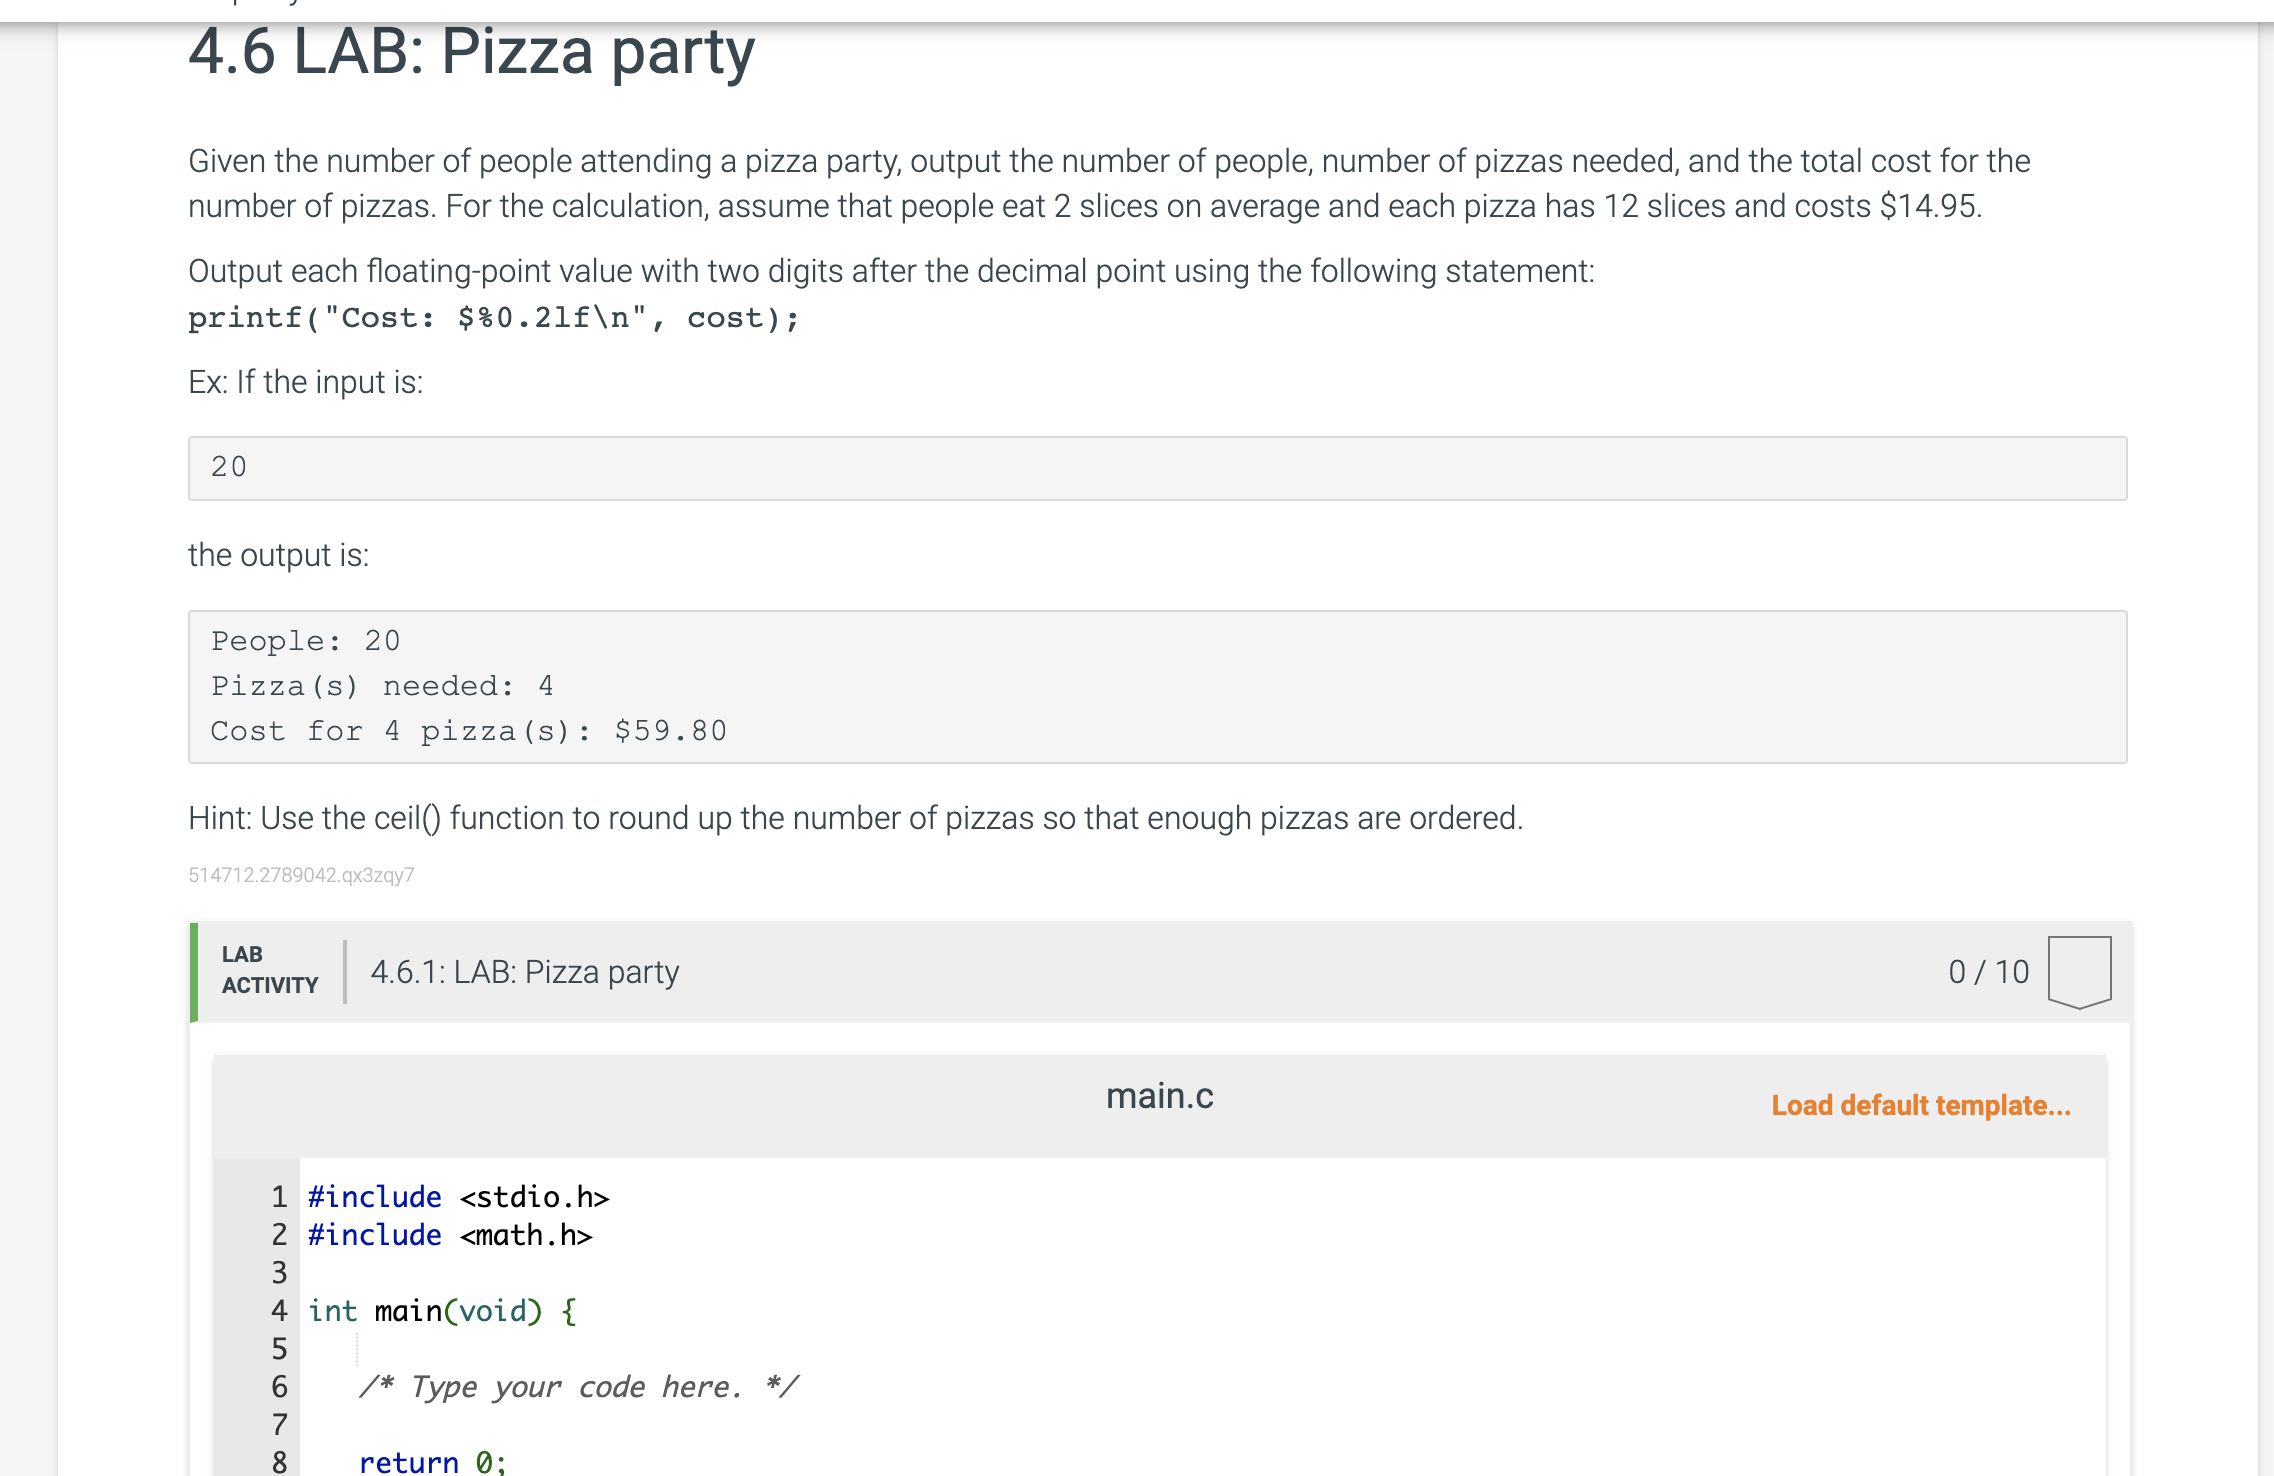Screen dimensions: 2274x1476
Task: Click line number 1 next to the include
Action: tap(279, 1196)
